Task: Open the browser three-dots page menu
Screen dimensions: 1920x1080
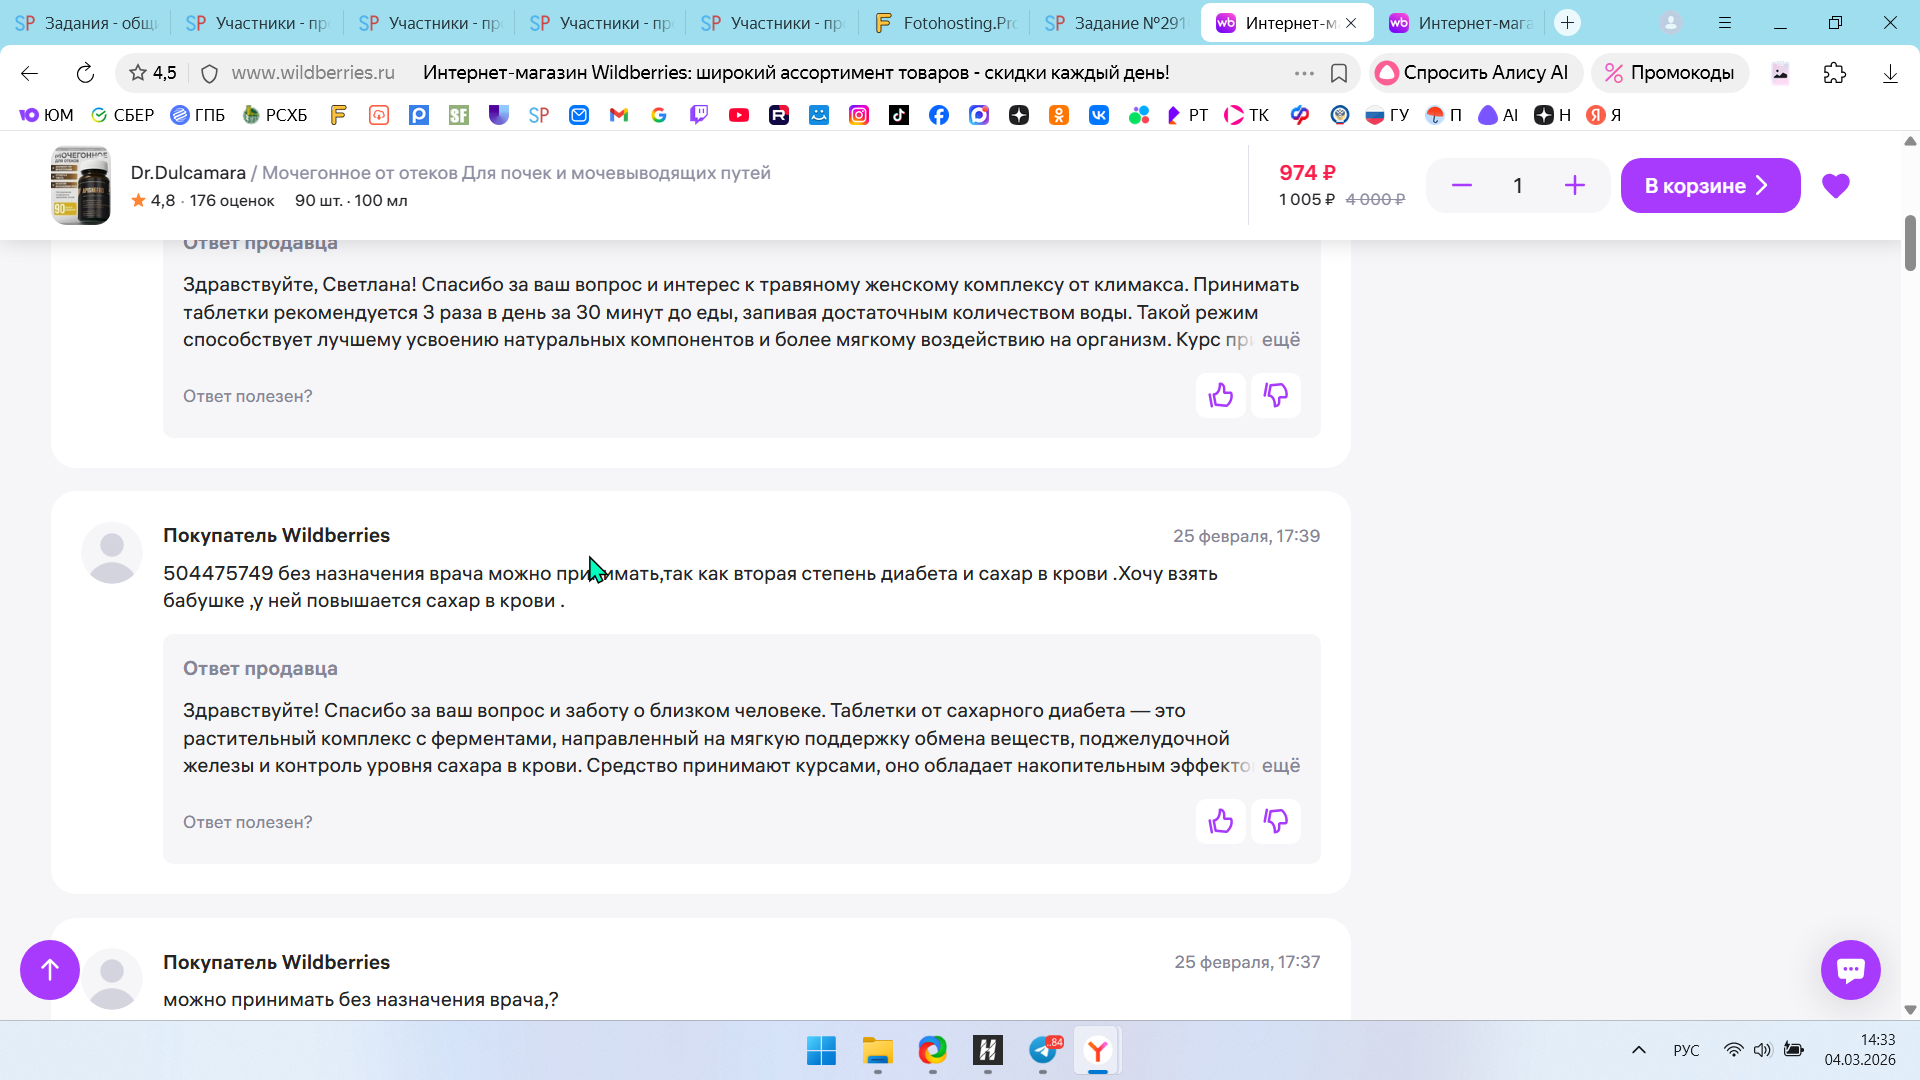Action: click(x=1303, y=73)
